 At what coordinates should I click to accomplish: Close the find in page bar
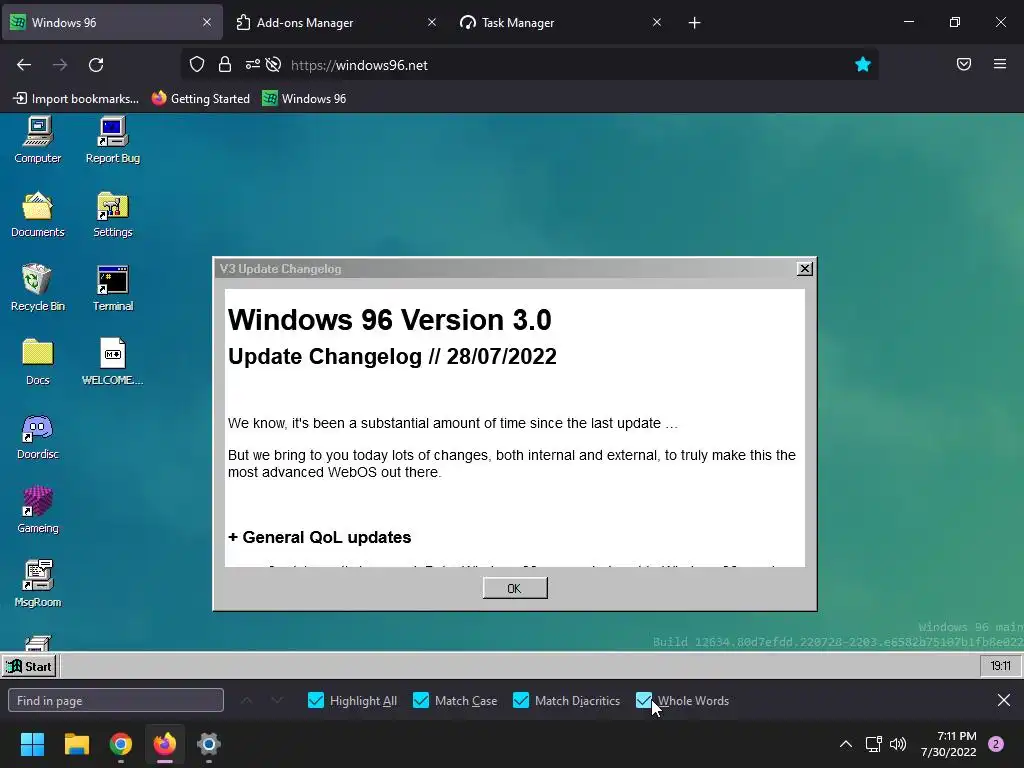[x=1004, y=700]
